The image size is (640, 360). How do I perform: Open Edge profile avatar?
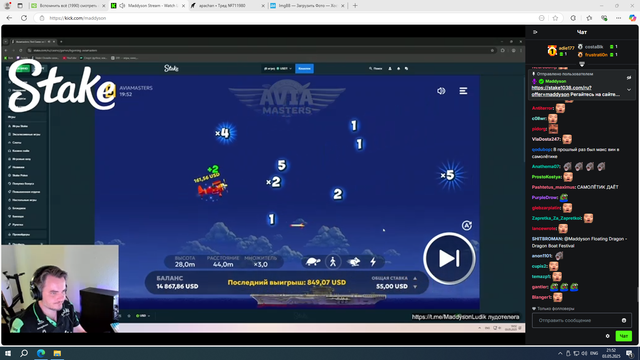coord(7,6)
